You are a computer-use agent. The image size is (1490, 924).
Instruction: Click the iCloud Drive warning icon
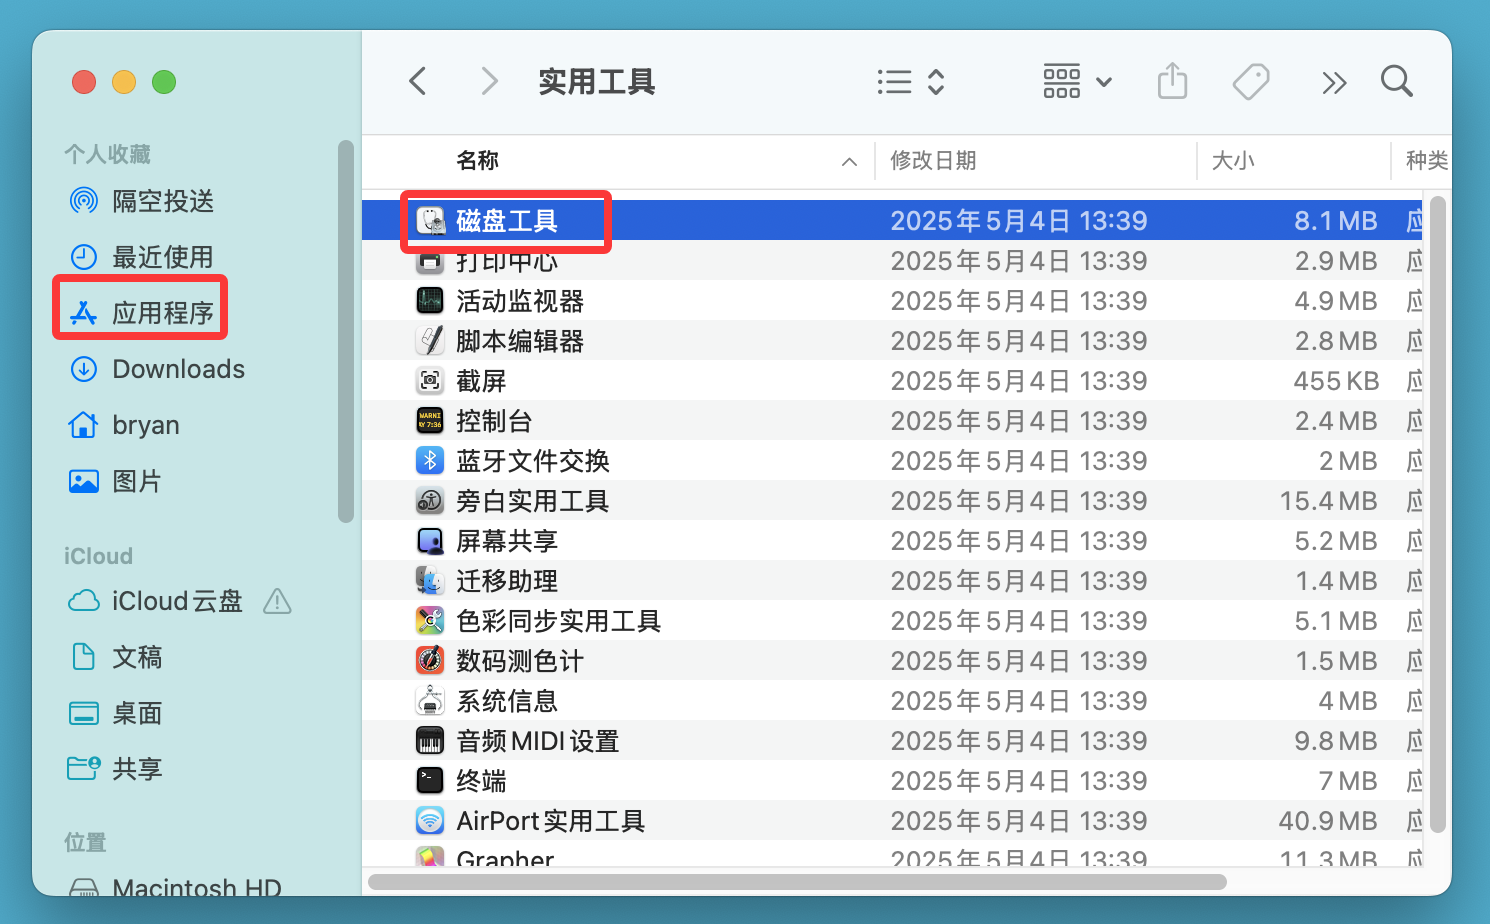tap(277, 601)
